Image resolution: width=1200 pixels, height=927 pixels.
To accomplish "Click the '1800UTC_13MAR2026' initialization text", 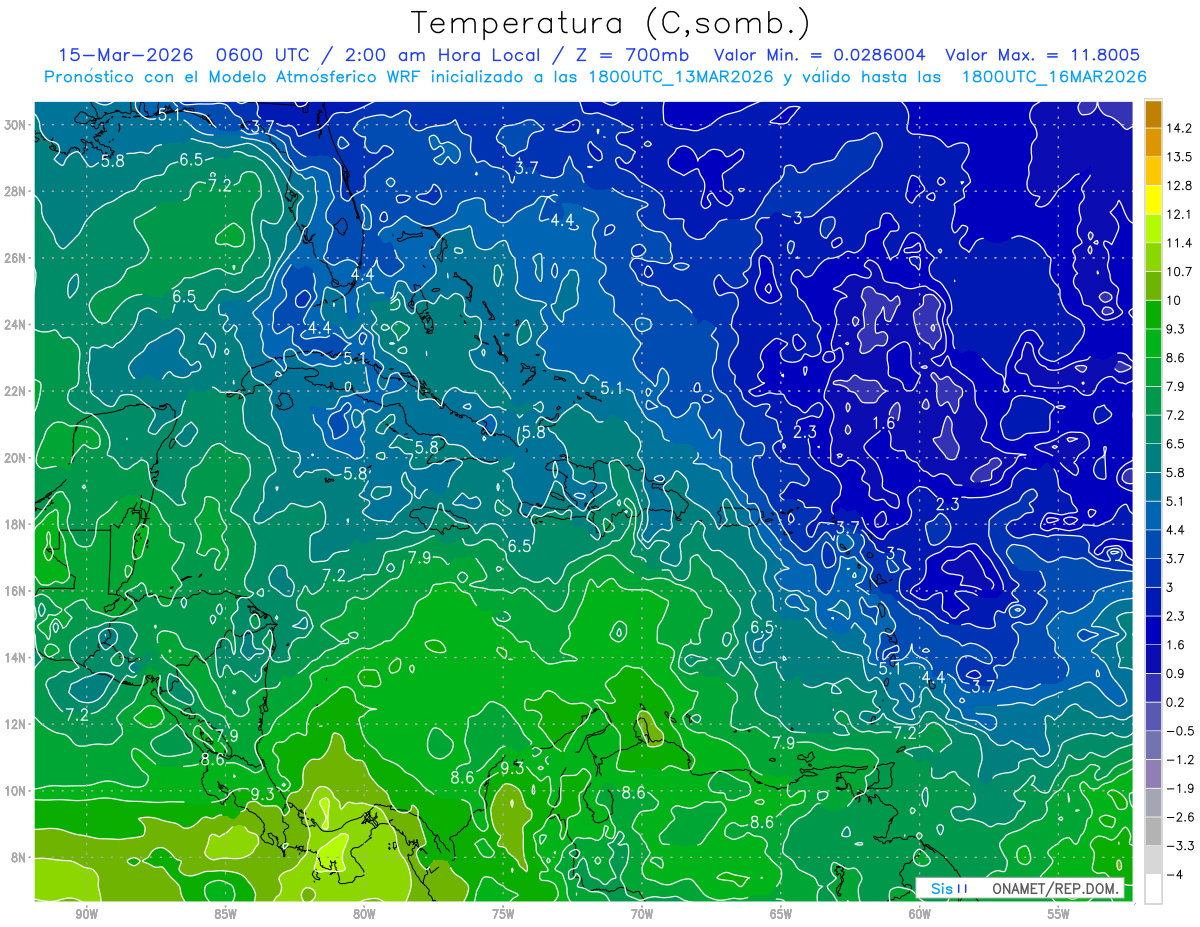I will [680, 76].
